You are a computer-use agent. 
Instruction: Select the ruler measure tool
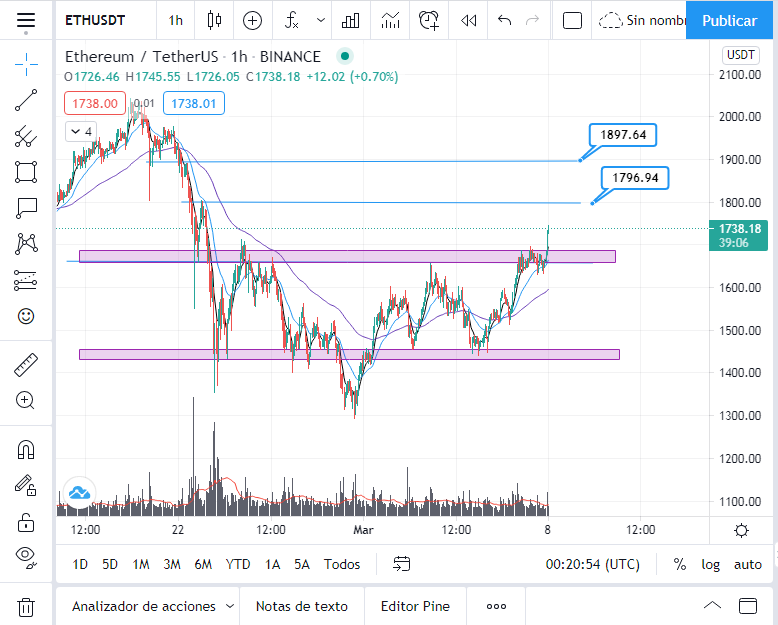26,365
